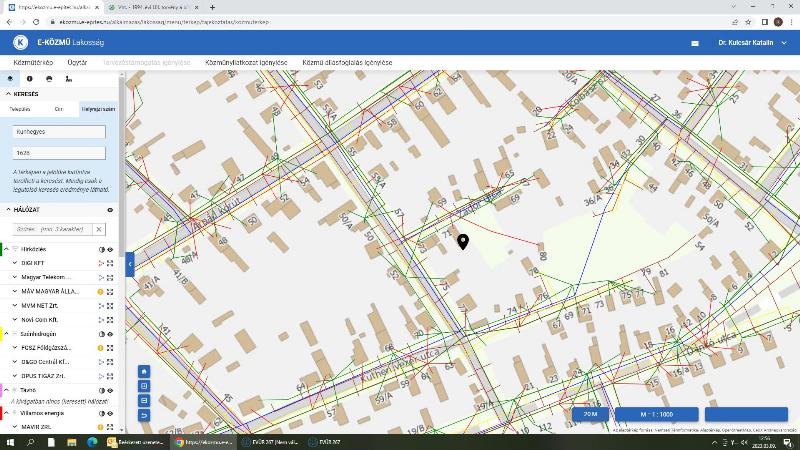Image resolution: width=800 pixels, height=450 pixels.
Task: Clear the network filter with X button
Action: [99, 229]
